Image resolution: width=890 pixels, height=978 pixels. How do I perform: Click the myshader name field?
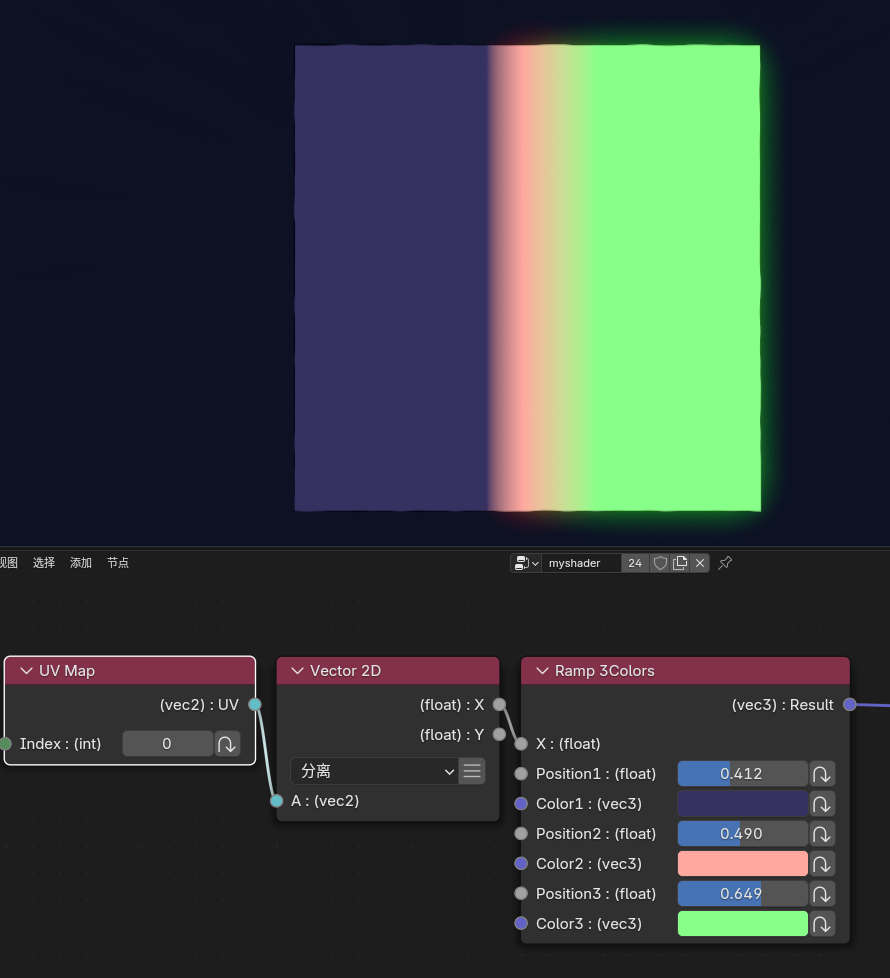582,563
